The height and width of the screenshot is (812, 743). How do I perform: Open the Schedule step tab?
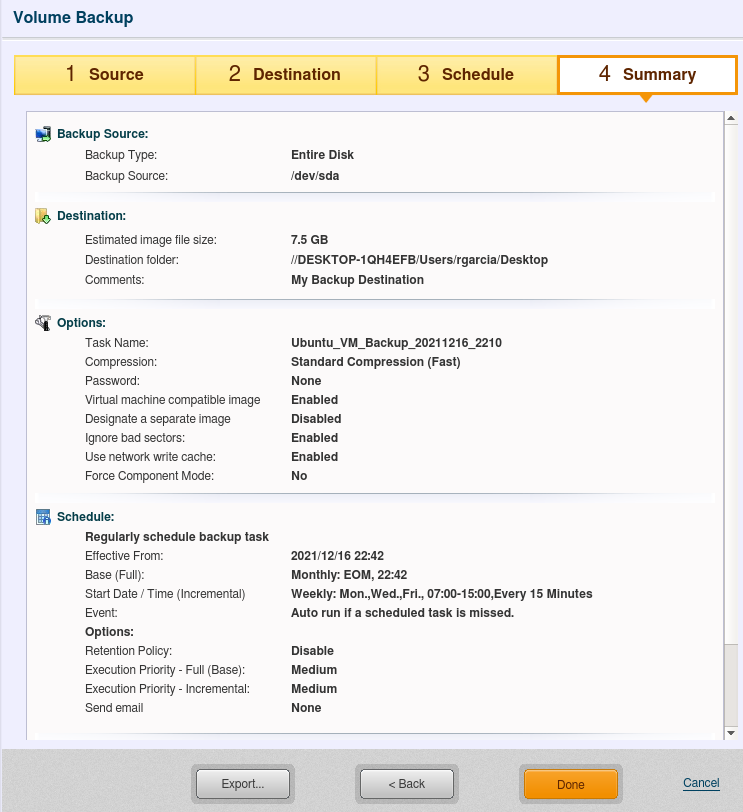[466, 74]
